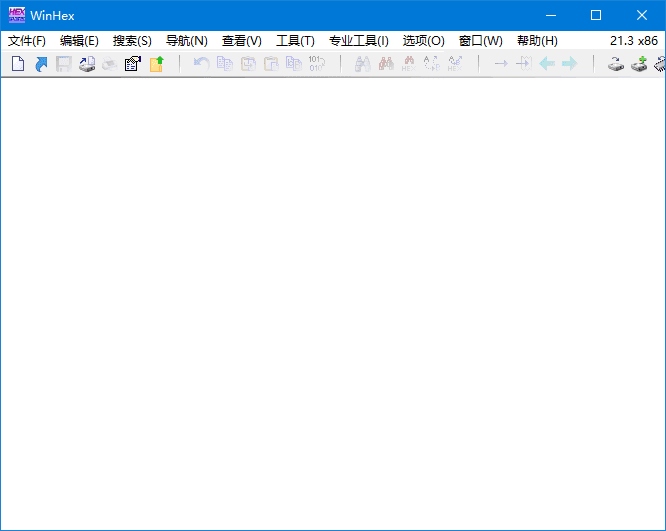
Task: Click the Clone Disk icon with green plus
Action: click(x=639, y=64)
